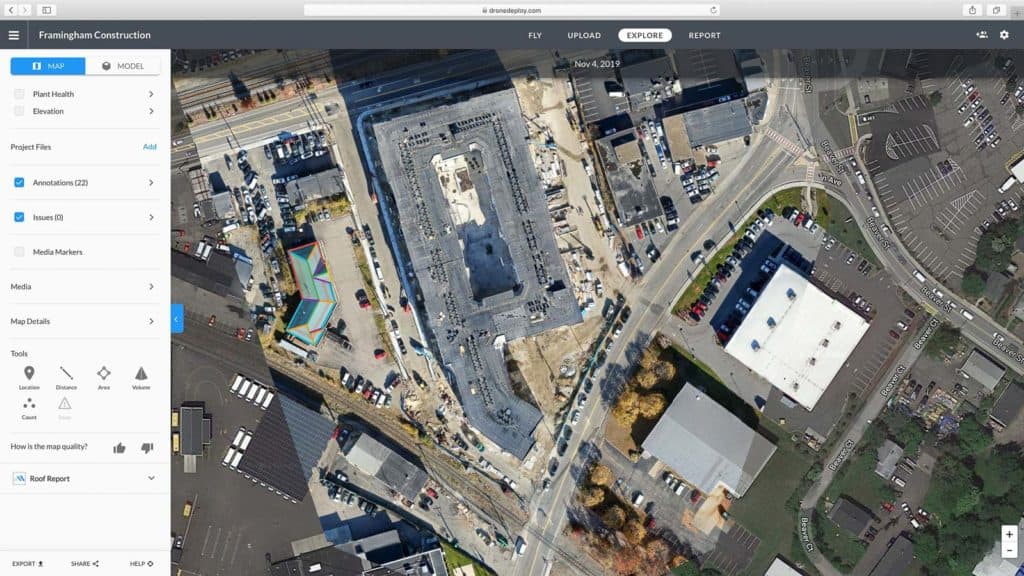
Task: Pick the Volume measurement tool
Action: (x=141, y=374)
